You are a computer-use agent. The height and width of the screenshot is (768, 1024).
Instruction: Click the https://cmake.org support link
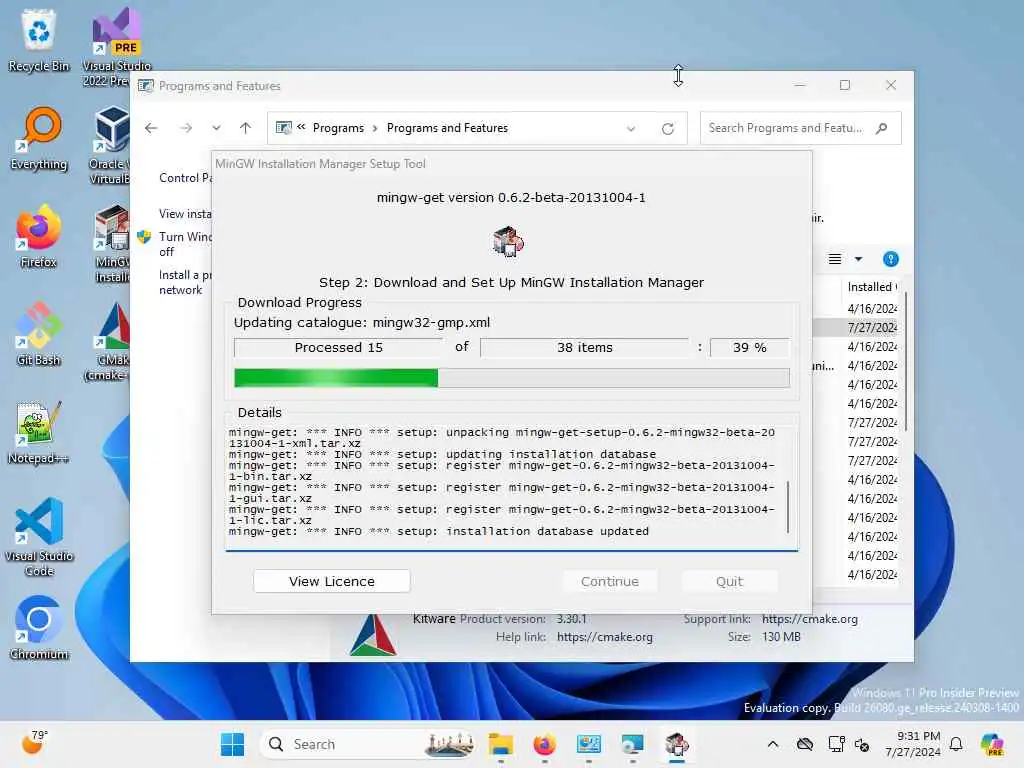coord(810,618)
